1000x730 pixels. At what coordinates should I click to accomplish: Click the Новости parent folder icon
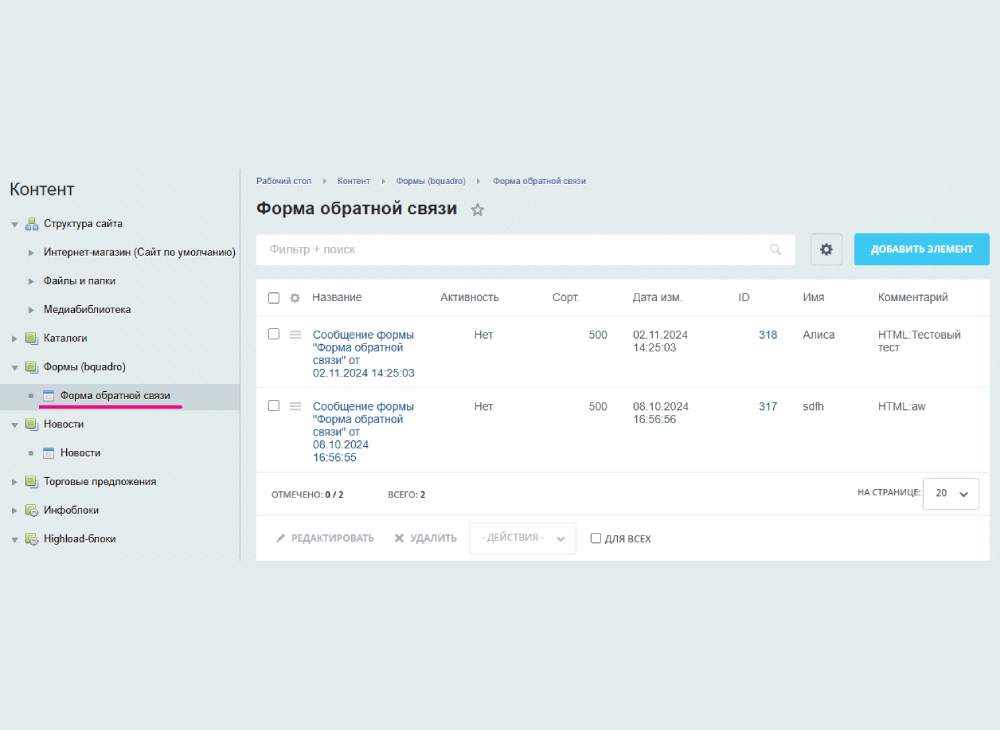click(31, 424)
